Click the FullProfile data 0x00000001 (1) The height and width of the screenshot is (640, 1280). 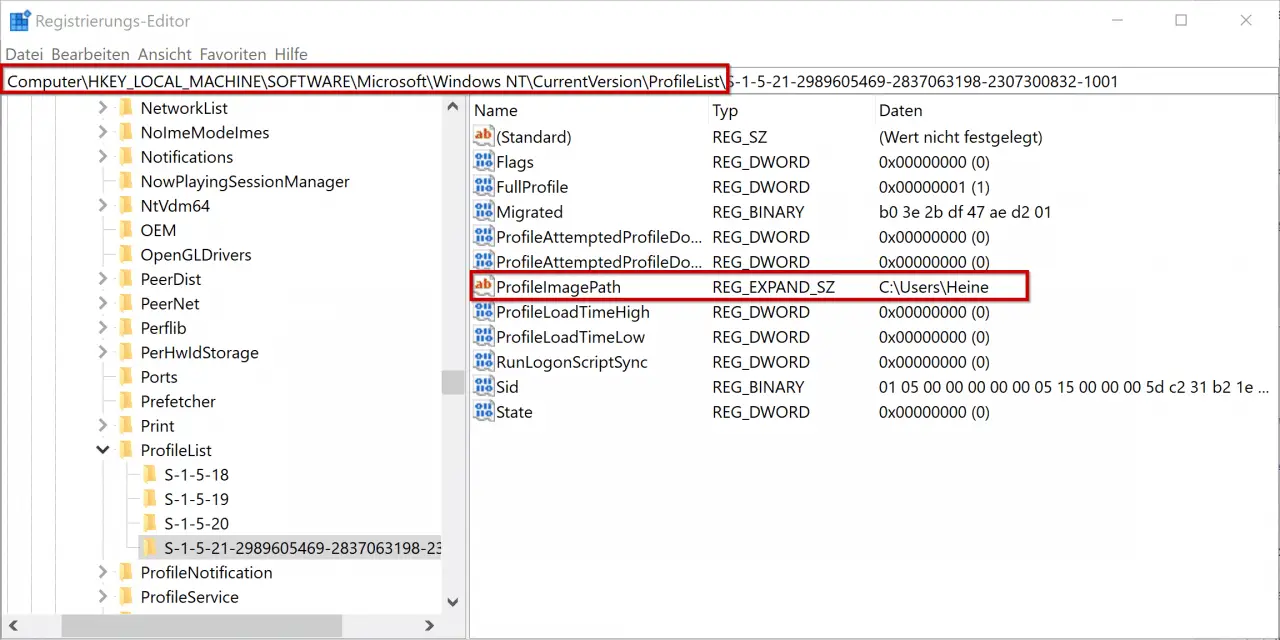[x=934, y=187]
